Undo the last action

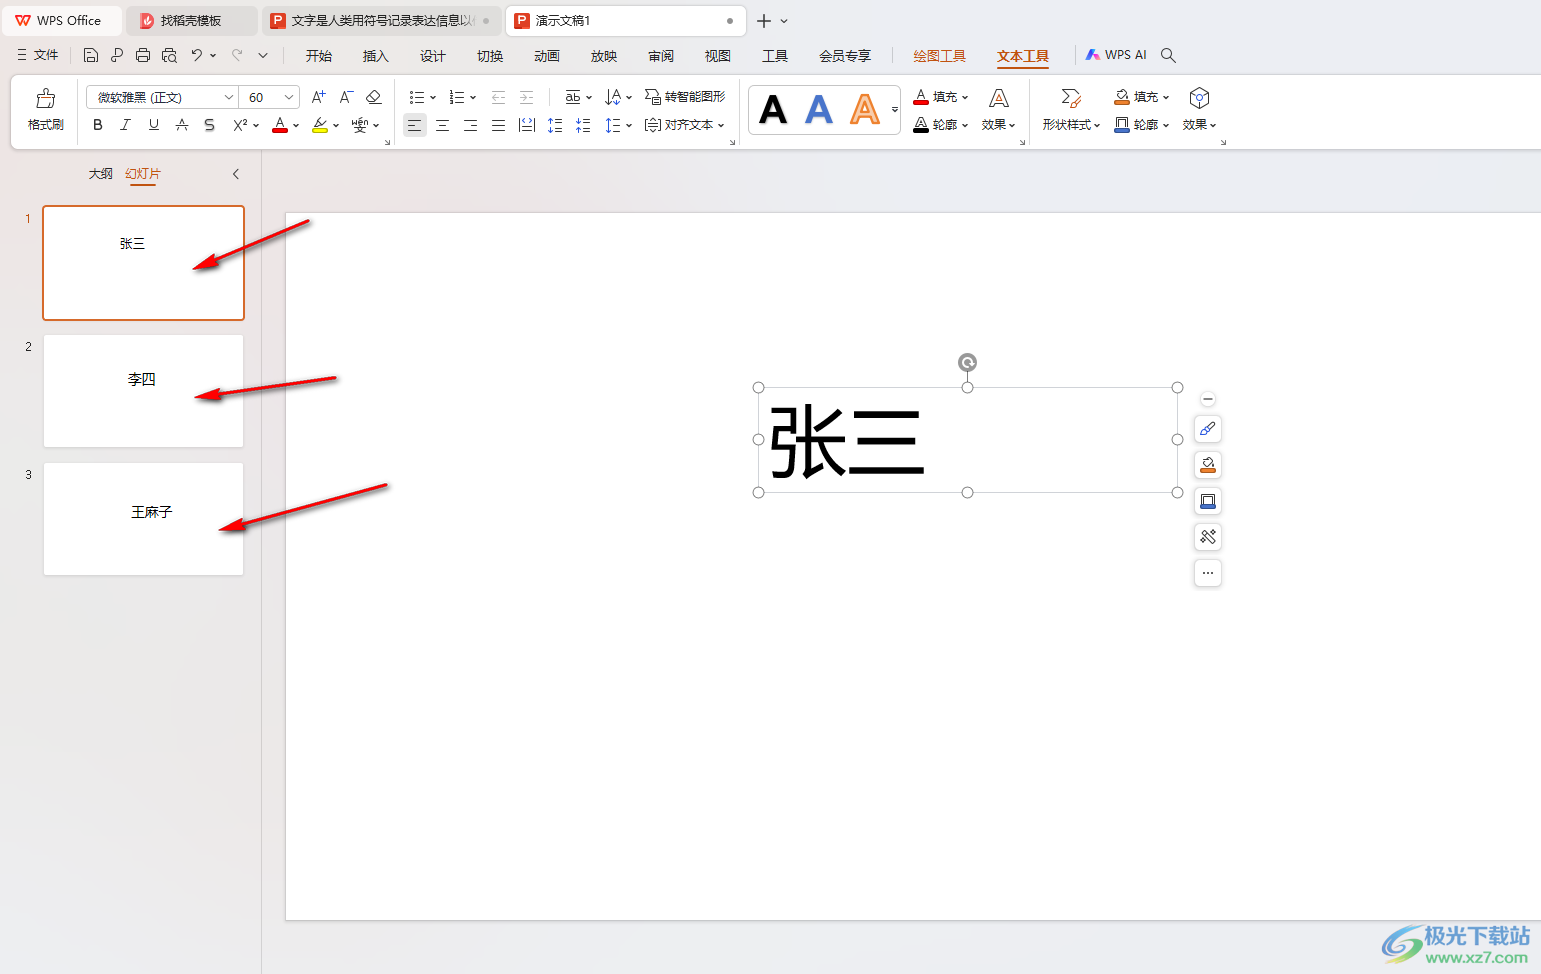[x=197, y=56]
